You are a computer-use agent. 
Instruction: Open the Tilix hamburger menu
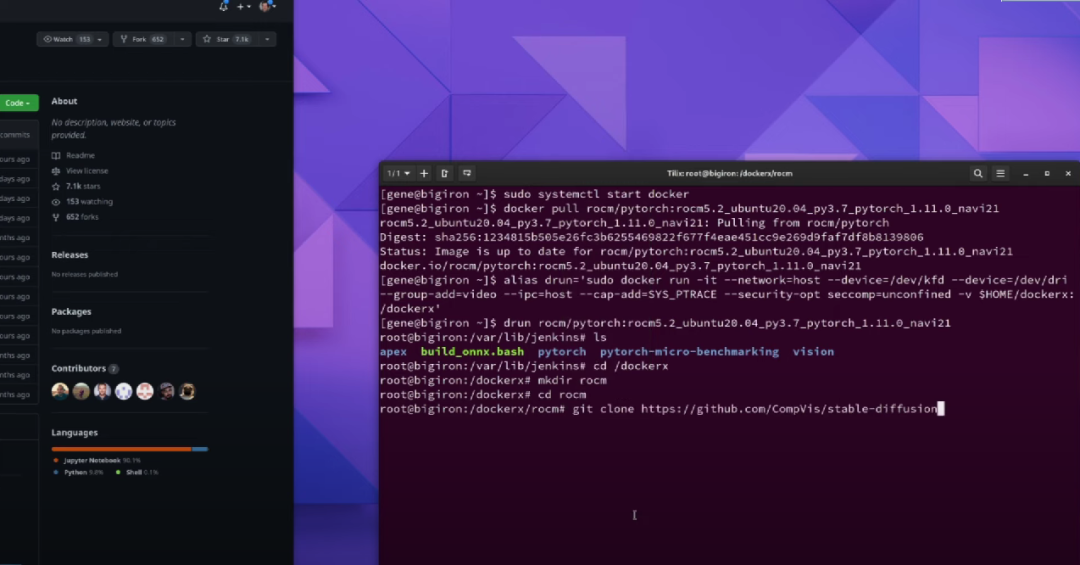(1000, 174)
